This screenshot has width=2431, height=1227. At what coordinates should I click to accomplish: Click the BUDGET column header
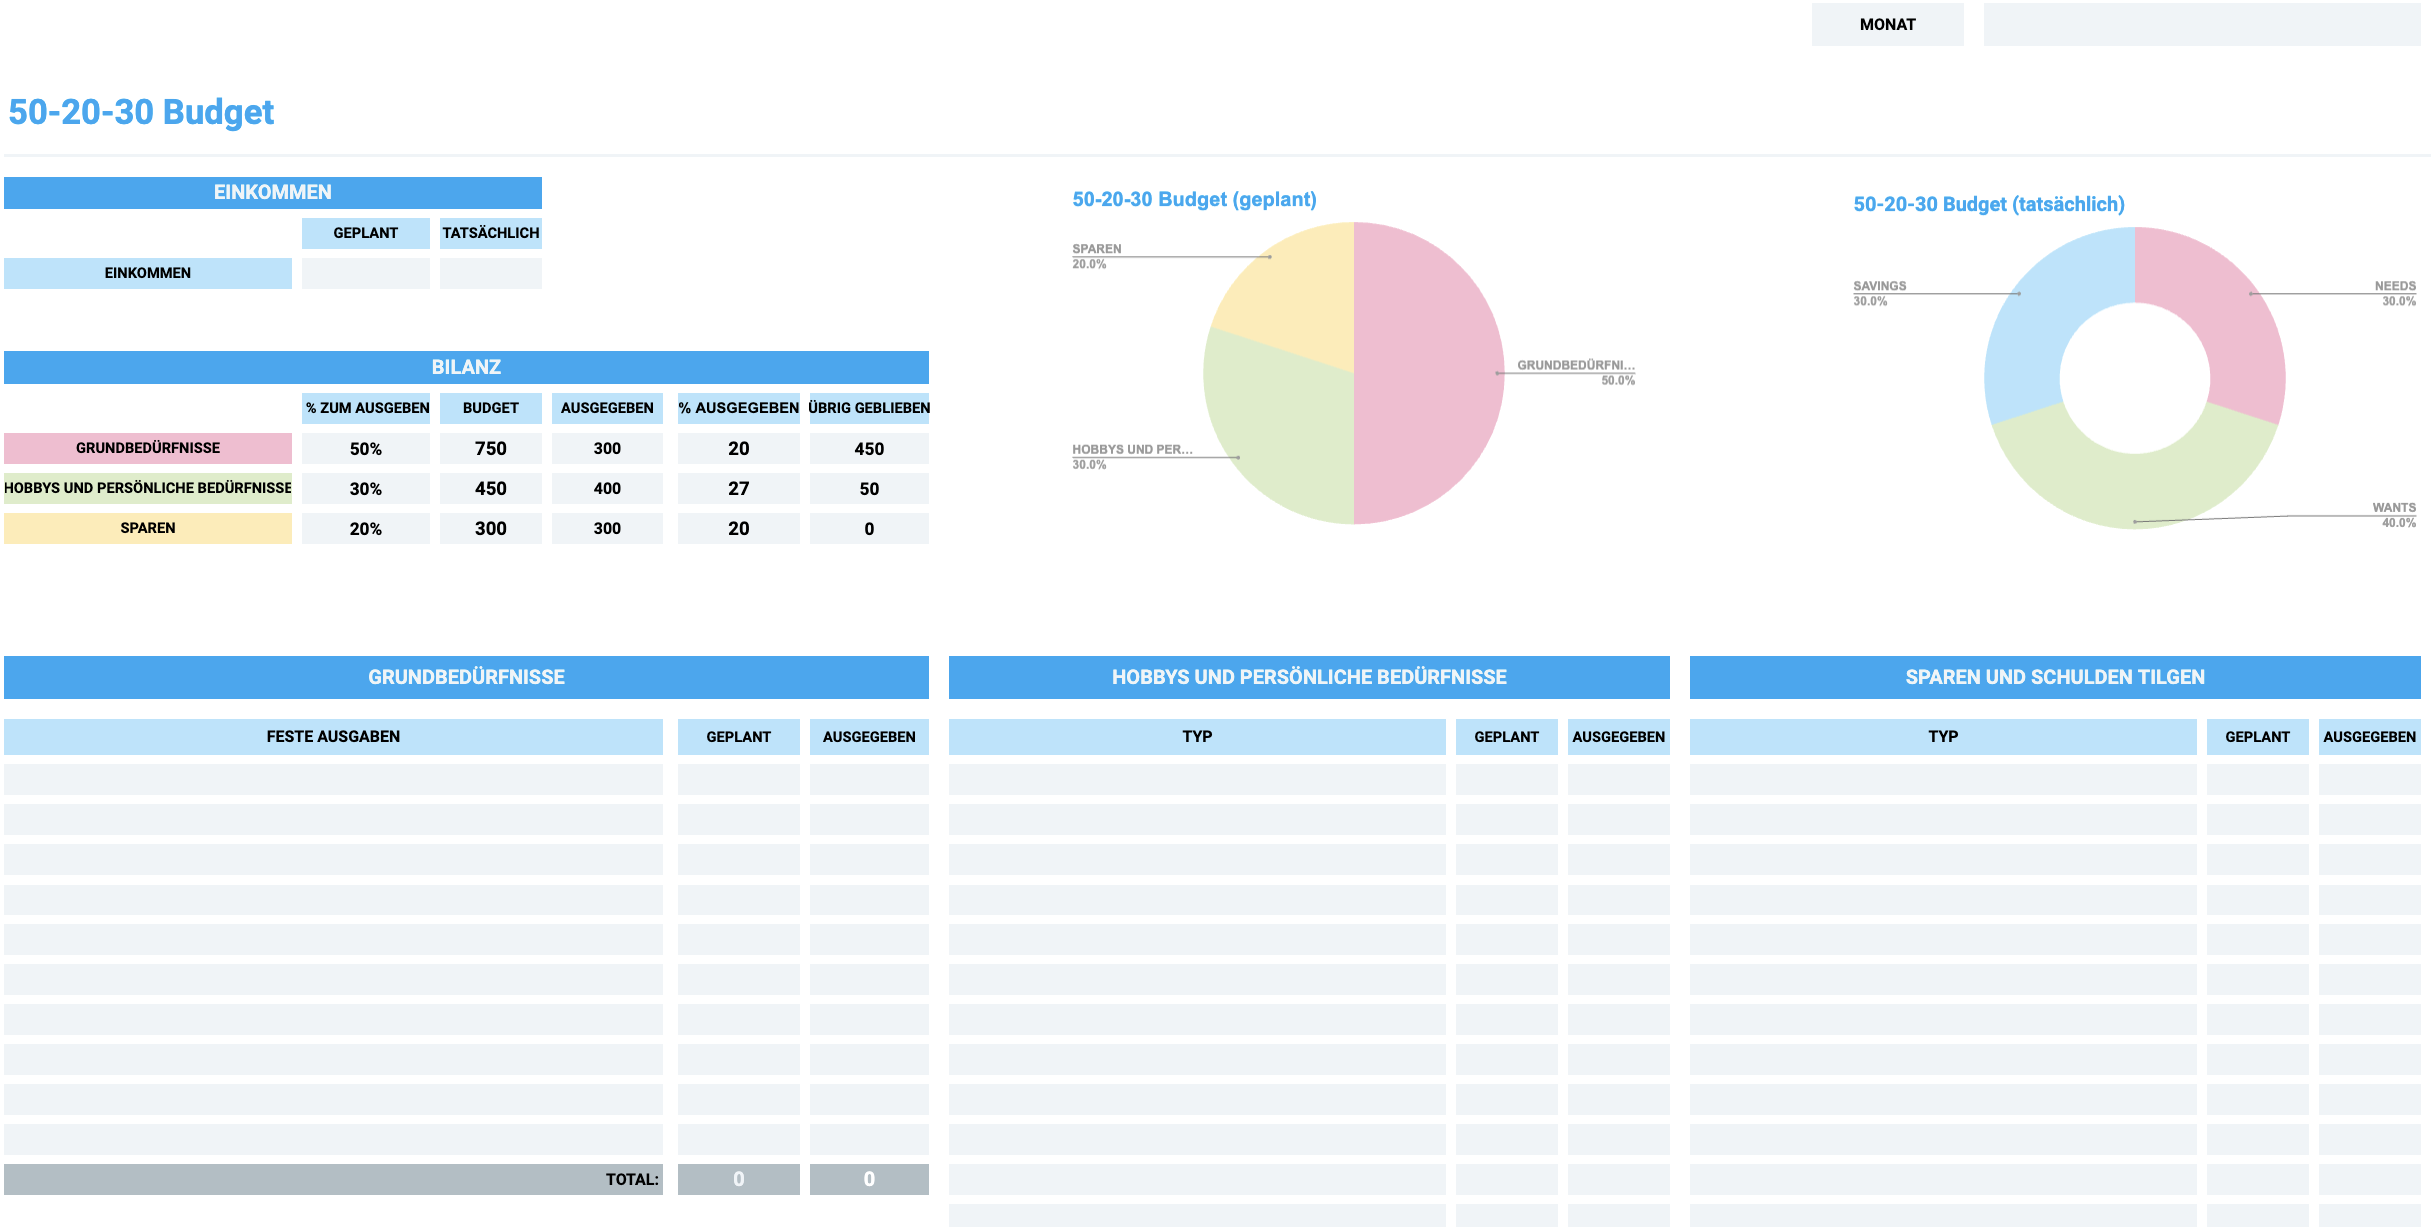(x=491, y=408)
